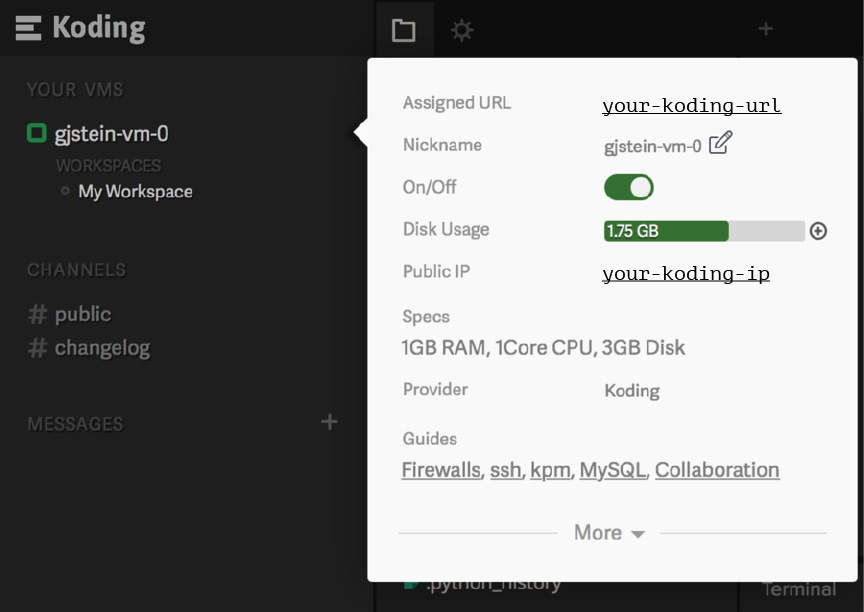Open the public channel
Viewport: 864px width, 612px height.
pos(83,314)
